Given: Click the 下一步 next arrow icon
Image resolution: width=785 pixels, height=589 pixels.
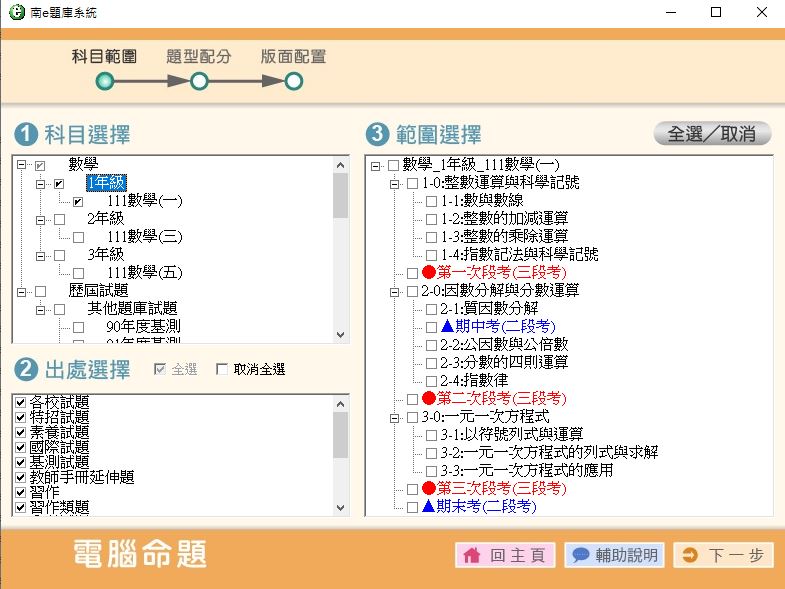Looking at the screenshot, I should (x=690, y=556).
